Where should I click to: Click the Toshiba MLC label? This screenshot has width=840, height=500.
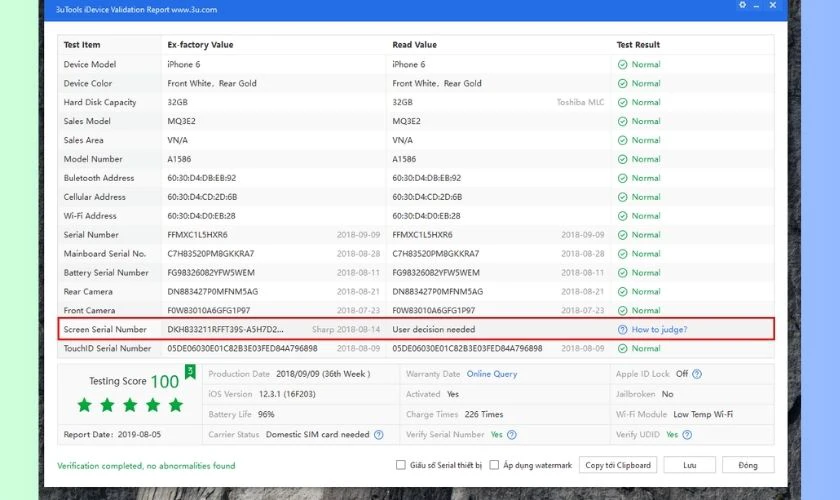coord(580,102)
